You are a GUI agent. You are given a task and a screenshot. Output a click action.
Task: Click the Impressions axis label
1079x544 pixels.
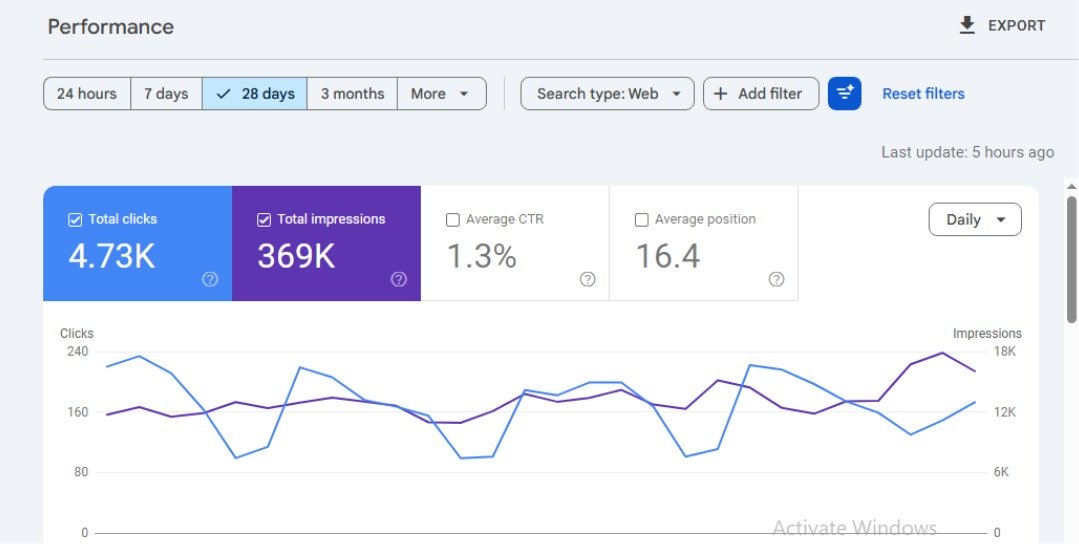click(x=987, y=334)
